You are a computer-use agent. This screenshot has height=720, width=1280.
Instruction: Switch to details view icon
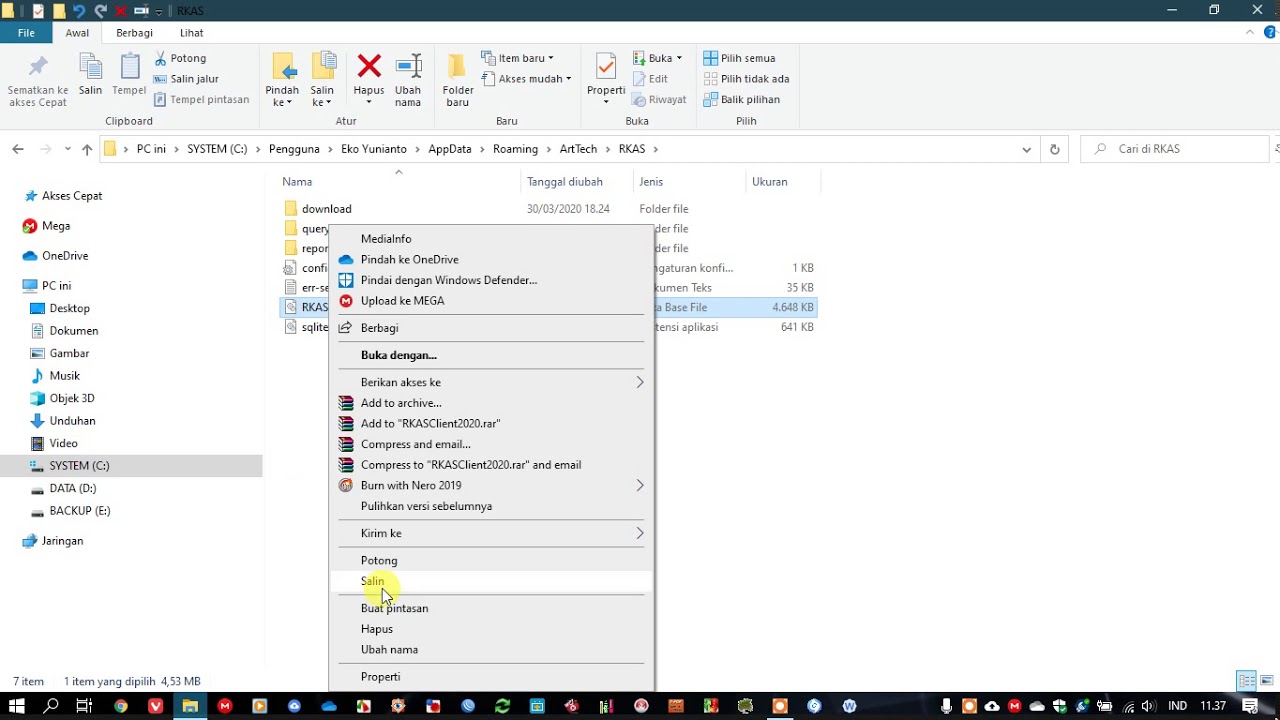(x=1246, y=682)
